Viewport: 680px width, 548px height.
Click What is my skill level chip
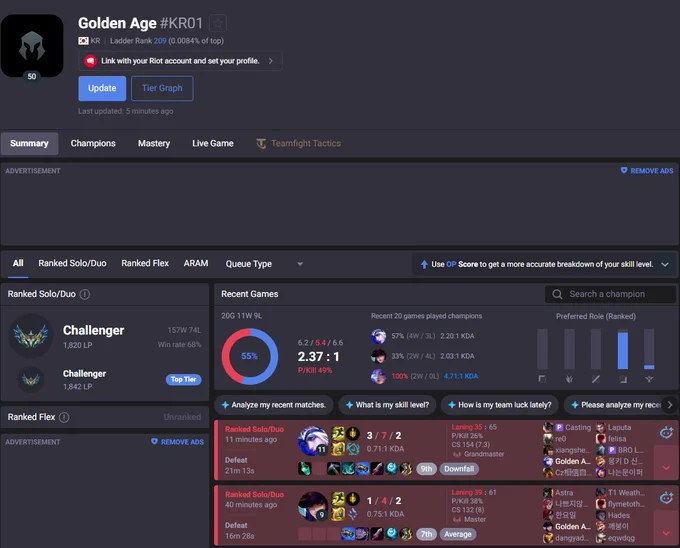click(387, 405)
